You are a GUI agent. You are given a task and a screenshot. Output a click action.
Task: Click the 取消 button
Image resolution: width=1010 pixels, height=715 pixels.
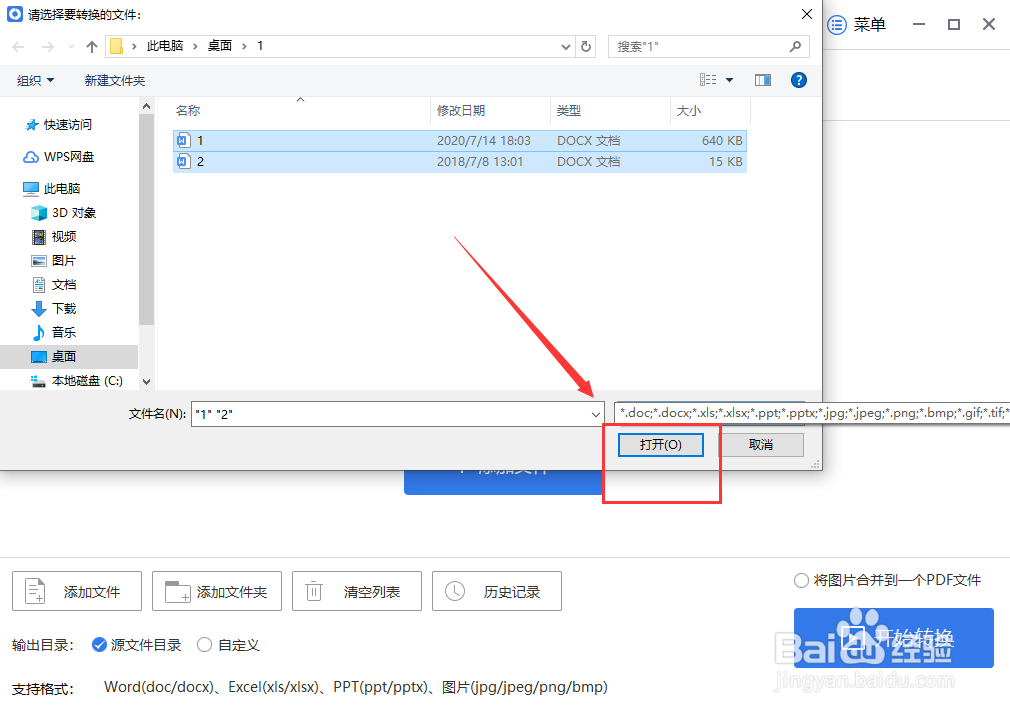click(761, 445)
